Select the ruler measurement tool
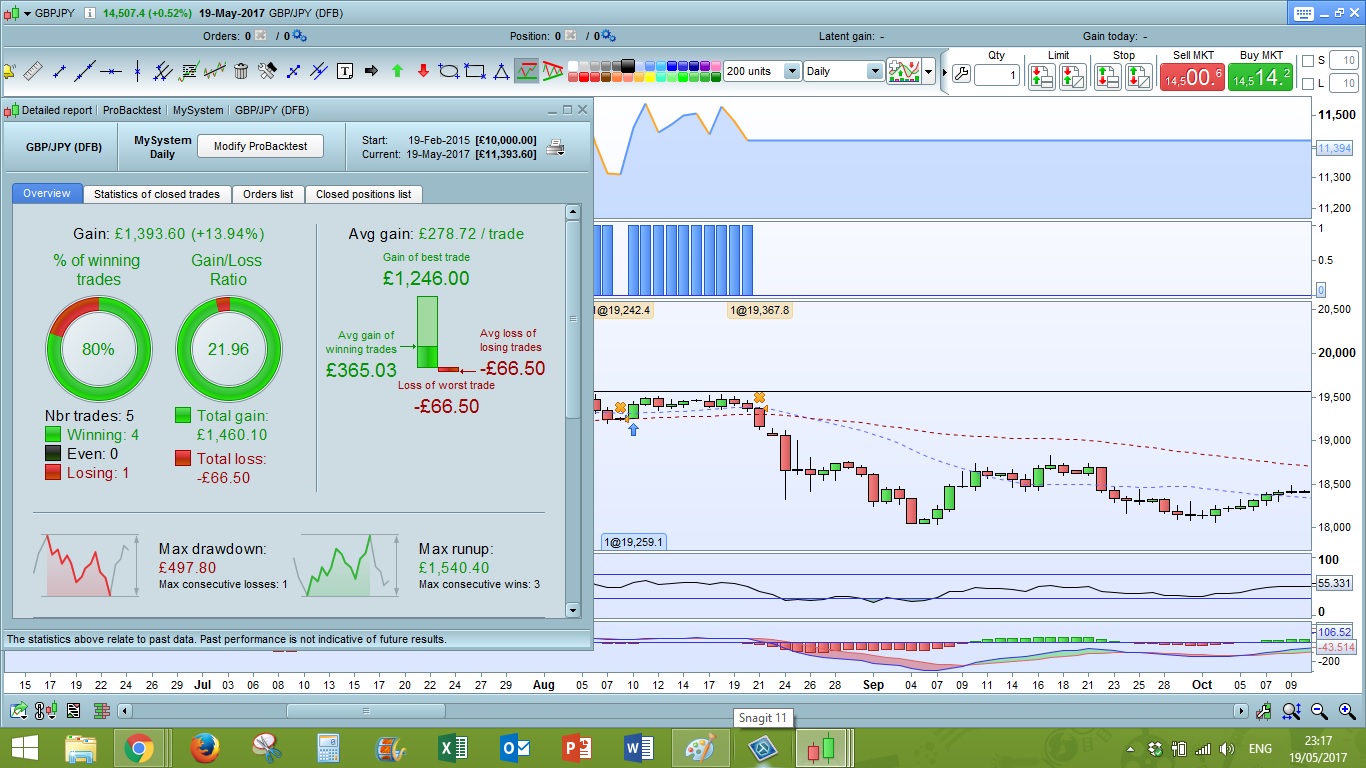 [x=33, y=71]
